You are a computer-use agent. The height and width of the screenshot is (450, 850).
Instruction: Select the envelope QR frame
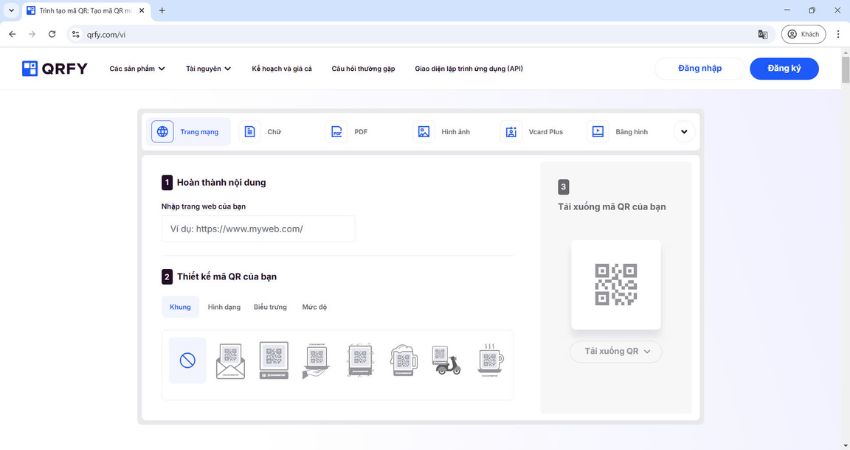coord(230,361)
